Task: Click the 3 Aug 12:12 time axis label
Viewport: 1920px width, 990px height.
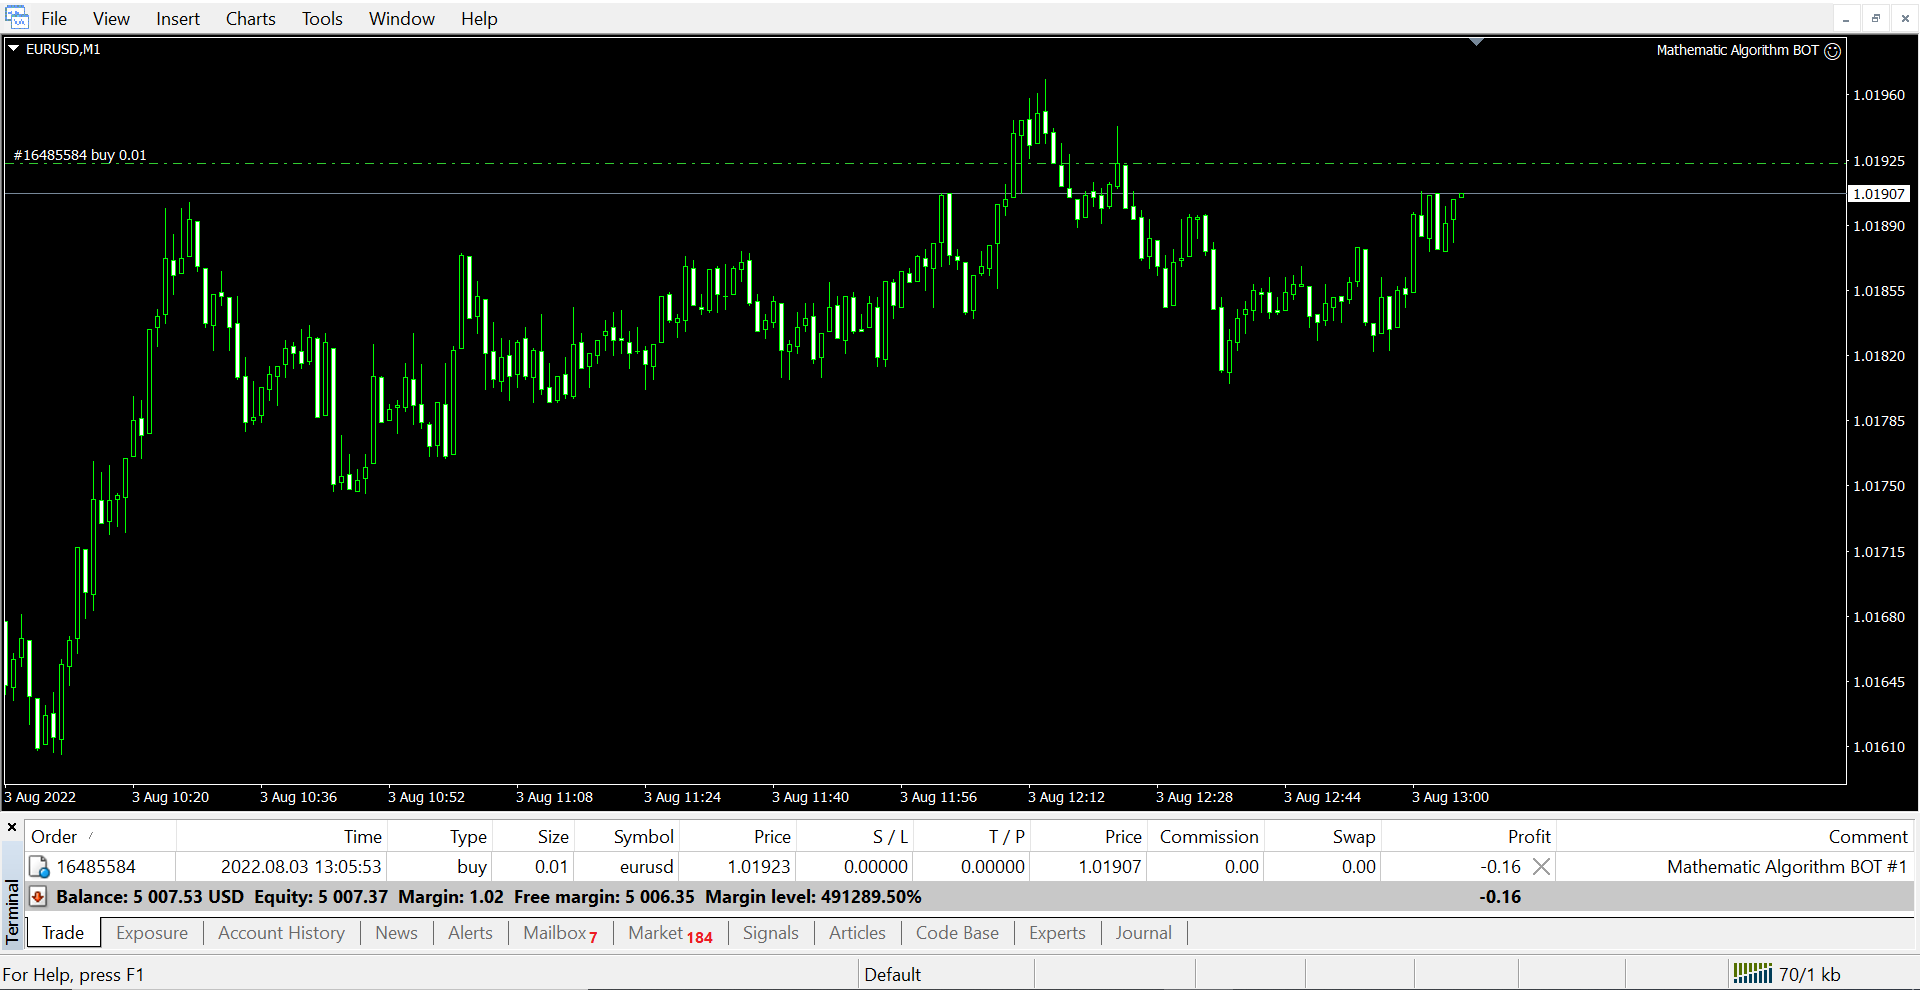Action: click(x=1066, y=797)
